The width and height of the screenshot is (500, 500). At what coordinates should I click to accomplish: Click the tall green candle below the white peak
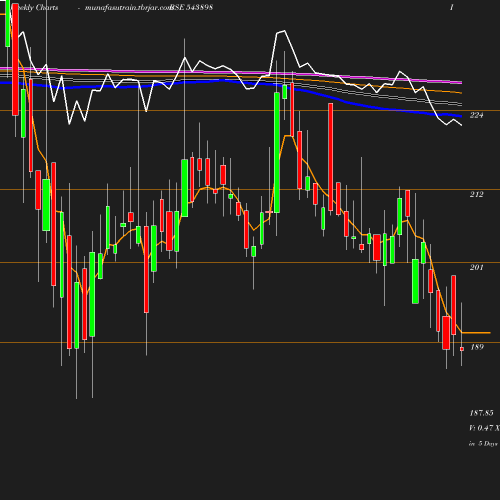point(277,152)
